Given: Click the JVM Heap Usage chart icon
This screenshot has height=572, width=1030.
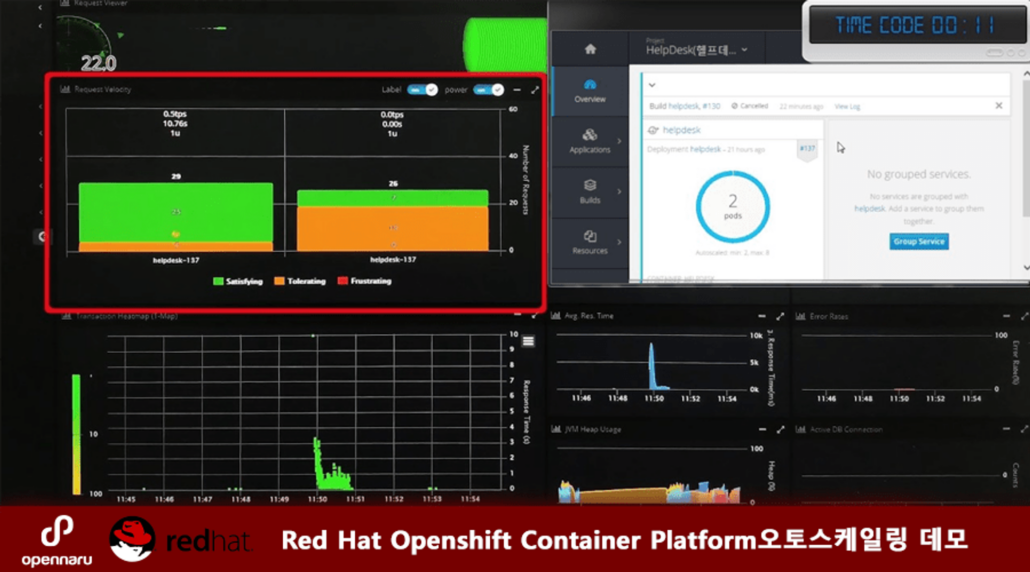Looking at the screenshot, I should point(556,429).
